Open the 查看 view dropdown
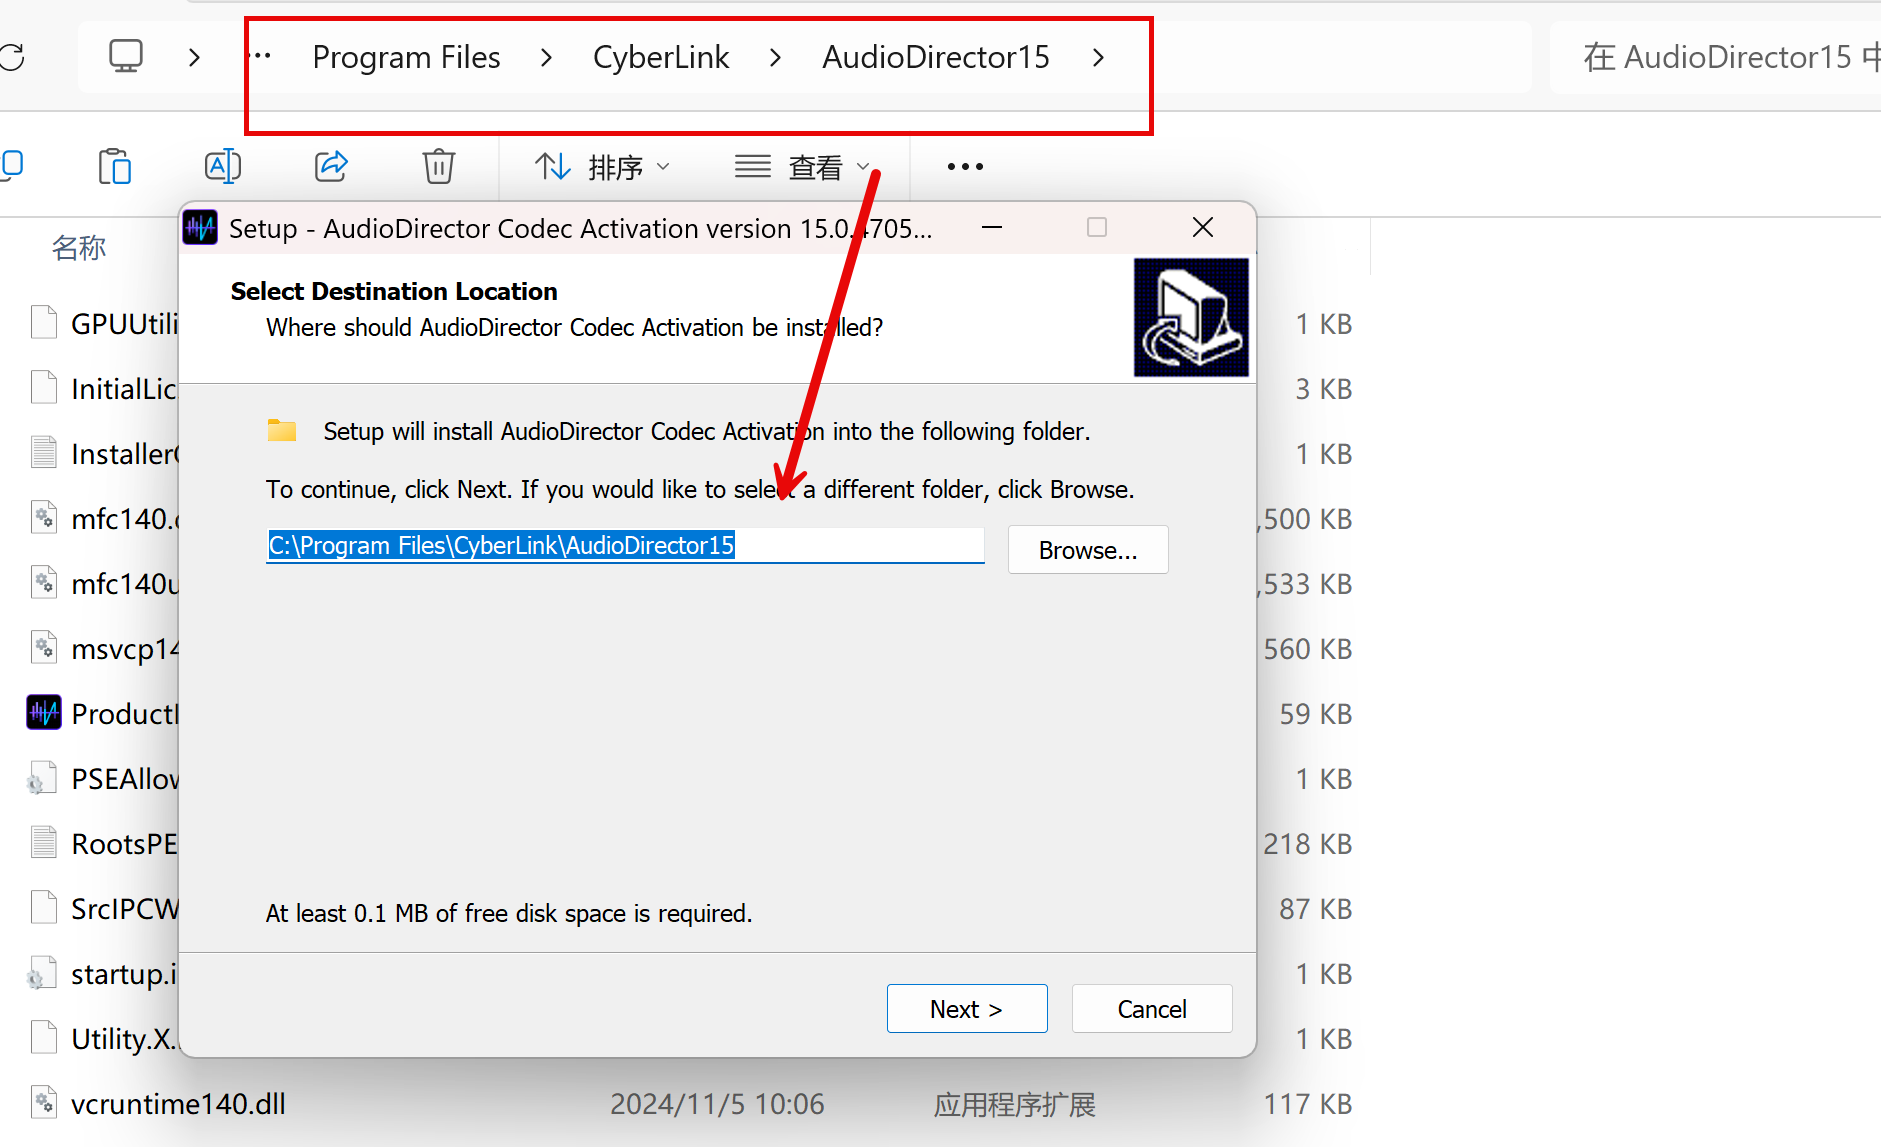1881x1147 pixels. click(x=802, y=167)
